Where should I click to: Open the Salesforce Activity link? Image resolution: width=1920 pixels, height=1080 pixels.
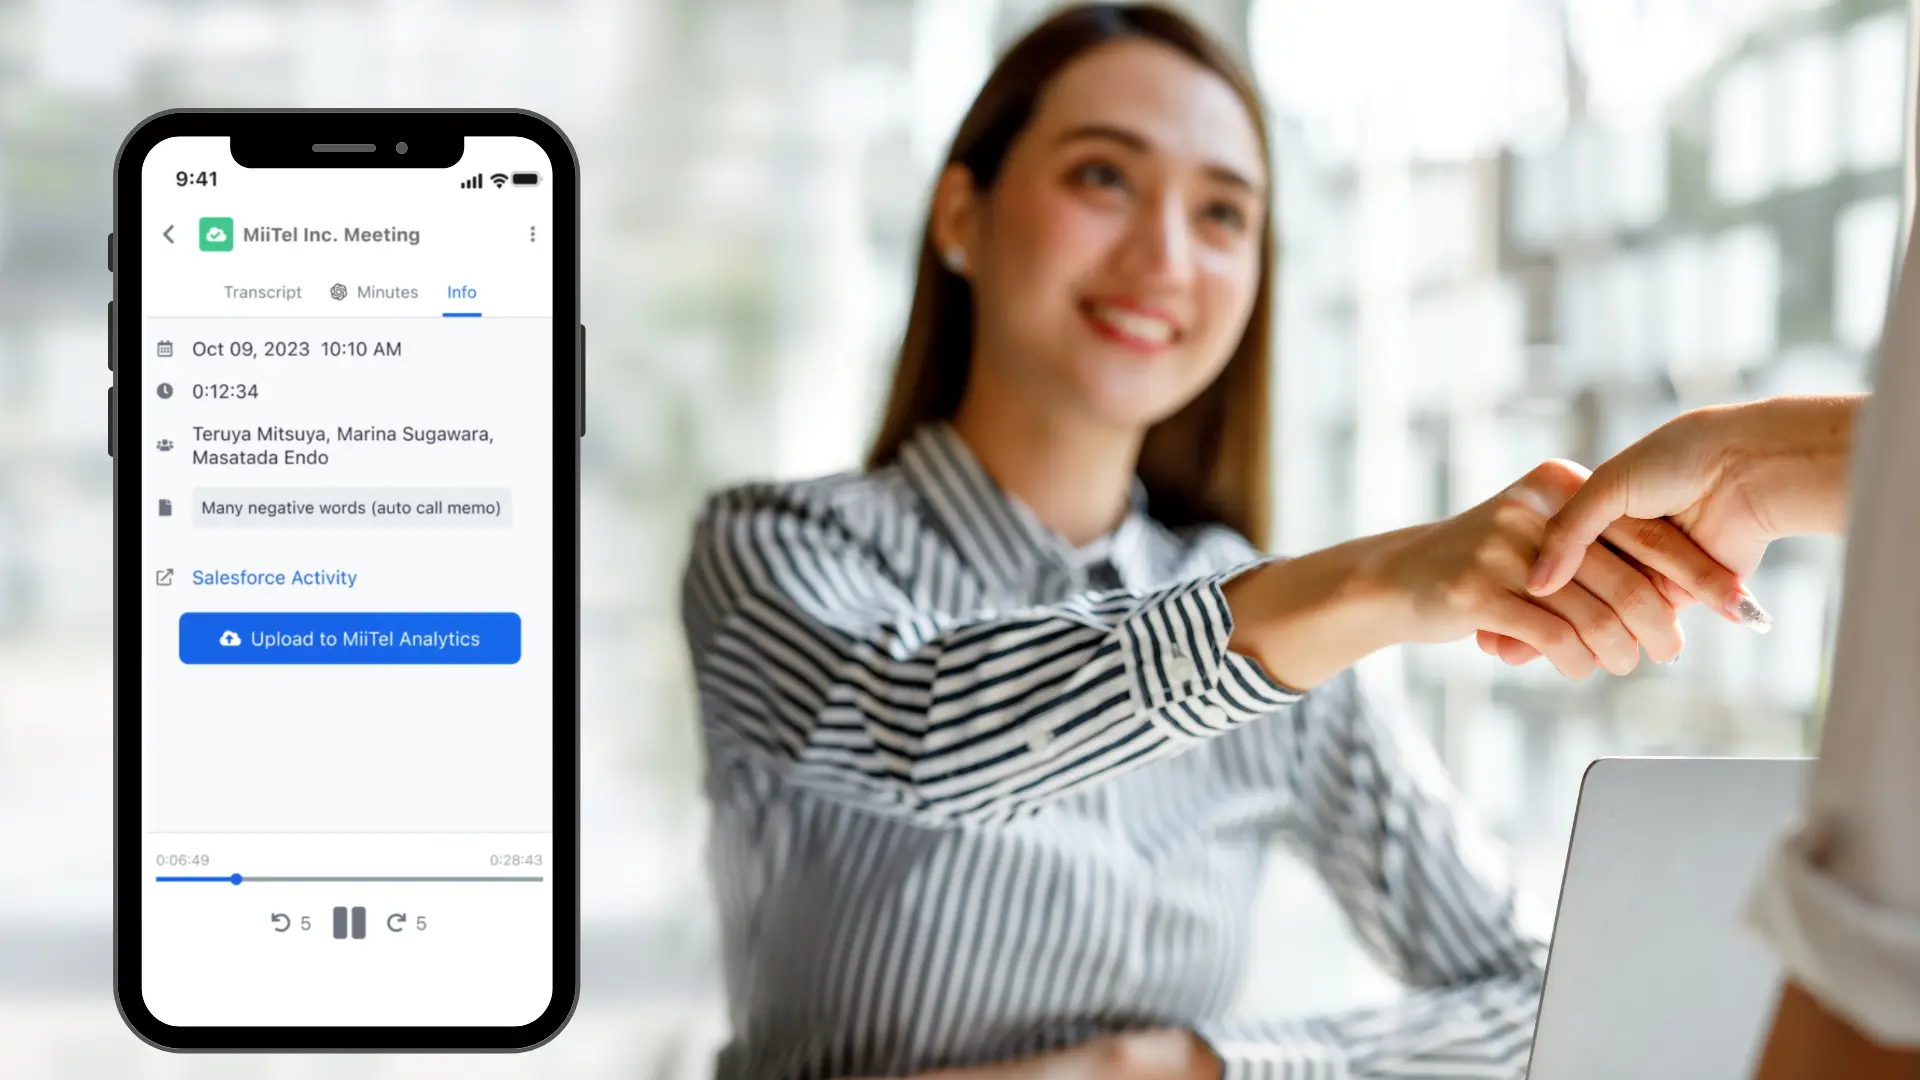click(x=273, y=576)
